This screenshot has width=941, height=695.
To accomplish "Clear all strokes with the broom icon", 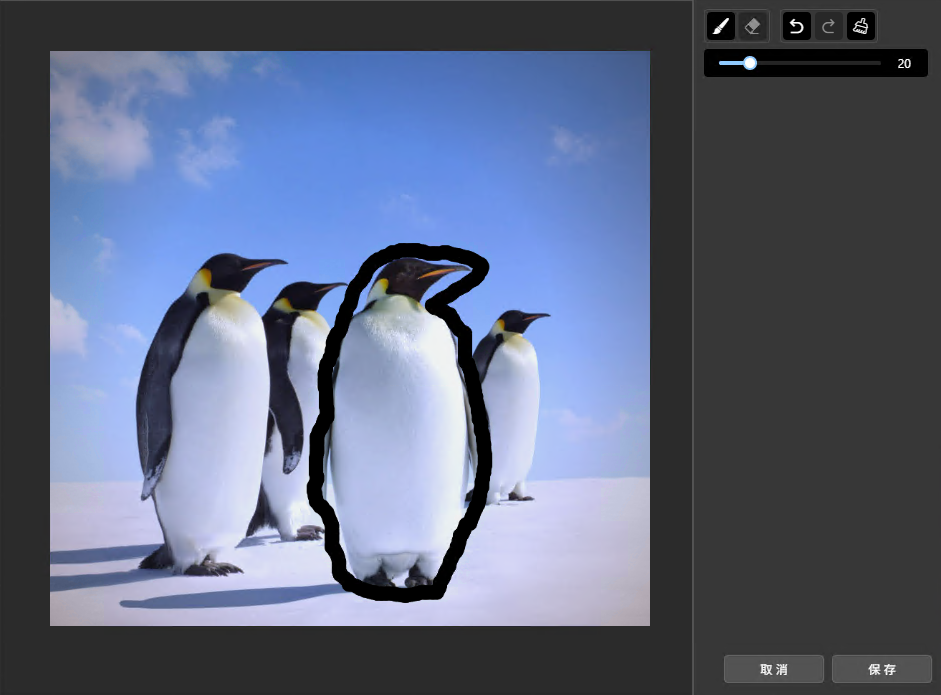I will coord(860,26).
